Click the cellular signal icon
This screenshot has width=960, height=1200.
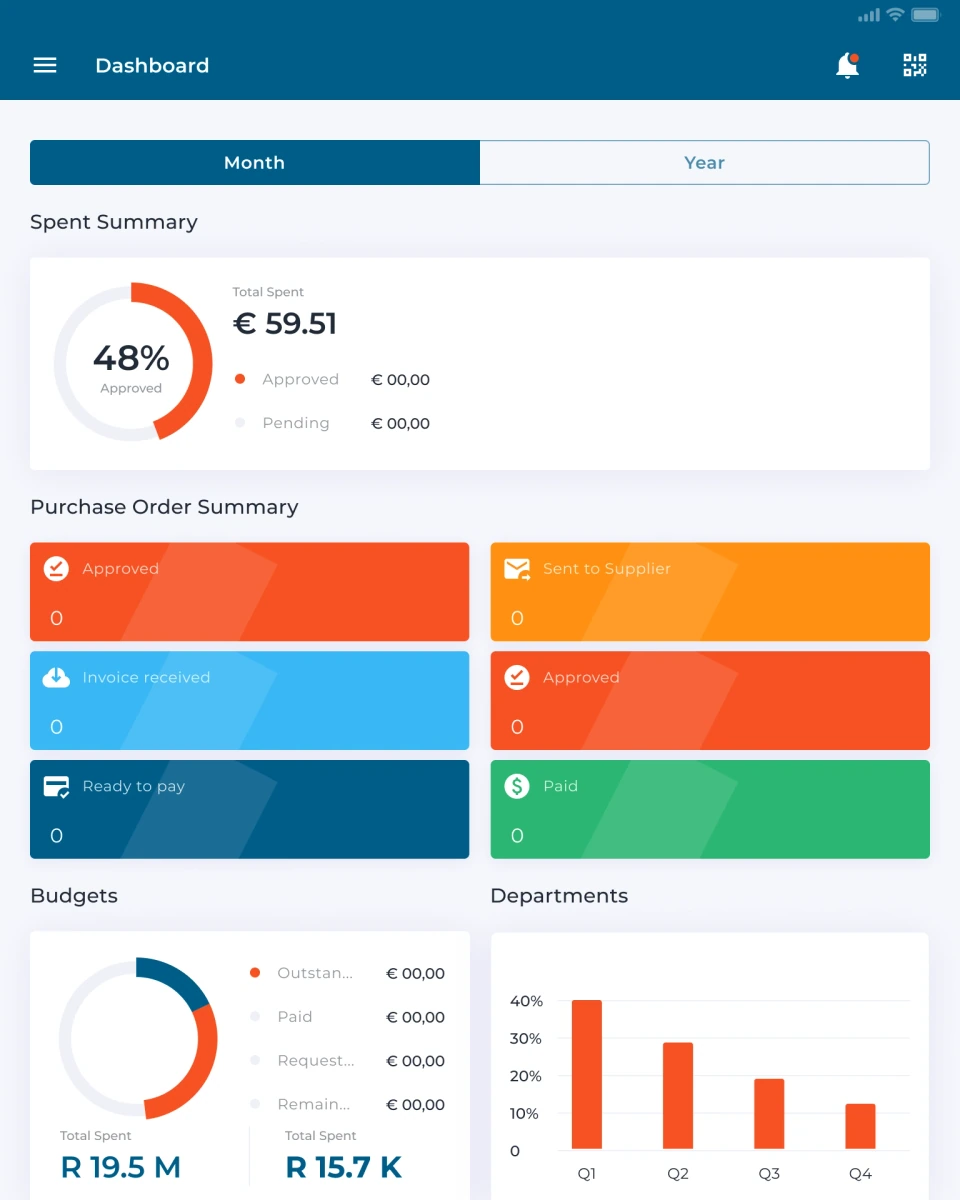pos(869,15)
